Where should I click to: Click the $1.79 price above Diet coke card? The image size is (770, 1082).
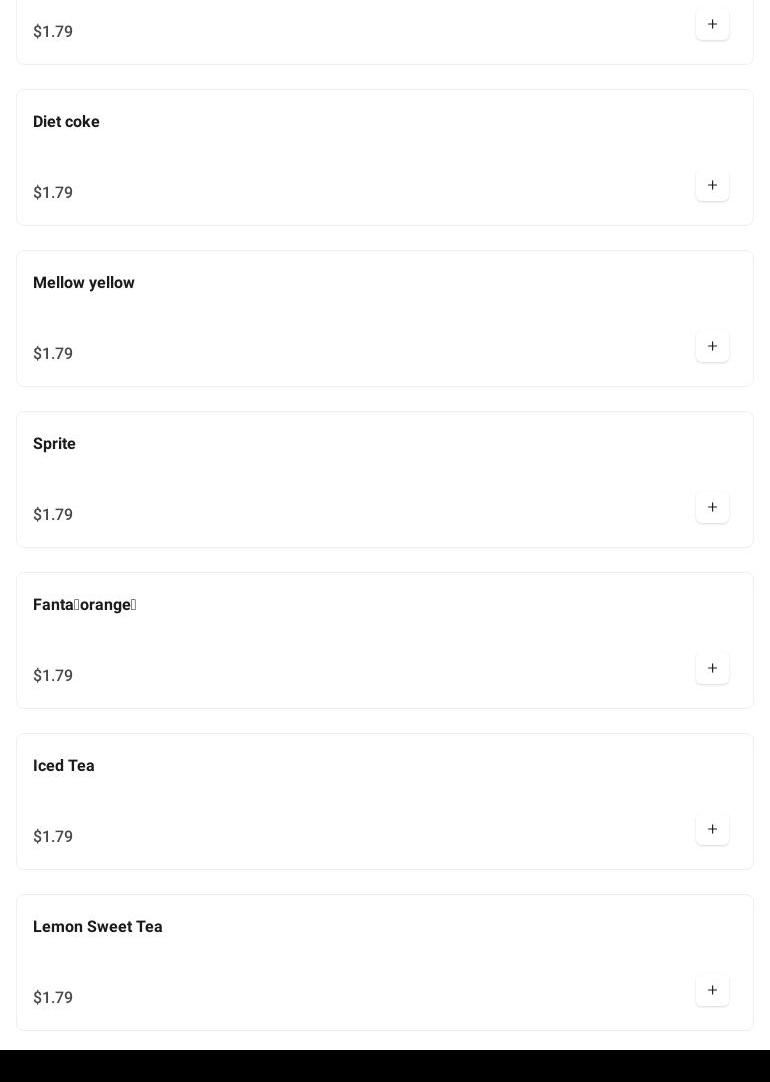pyautogui.click(x=53, y=32)
